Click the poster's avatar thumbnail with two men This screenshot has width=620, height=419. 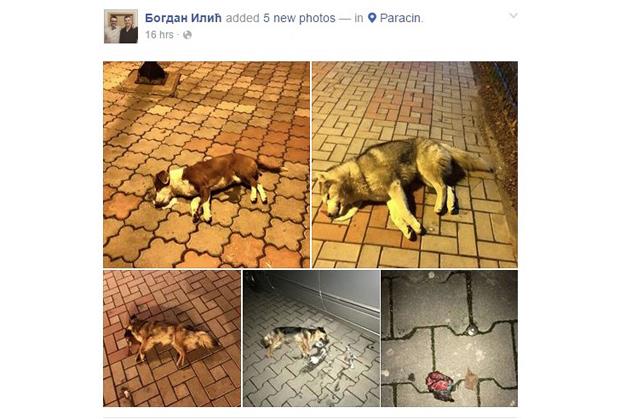coord(121,26)
